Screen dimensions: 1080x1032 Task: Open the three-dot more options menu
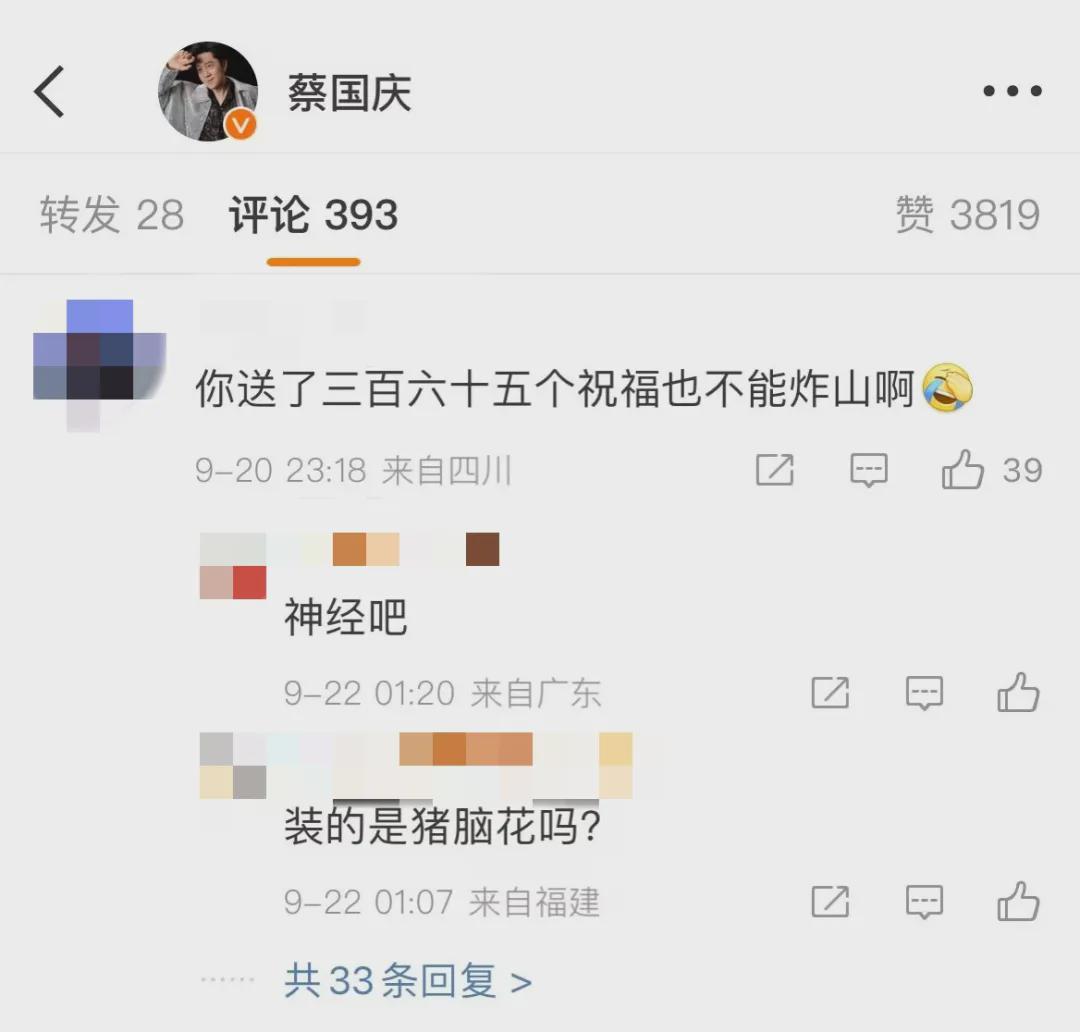tap(1012, 91)
